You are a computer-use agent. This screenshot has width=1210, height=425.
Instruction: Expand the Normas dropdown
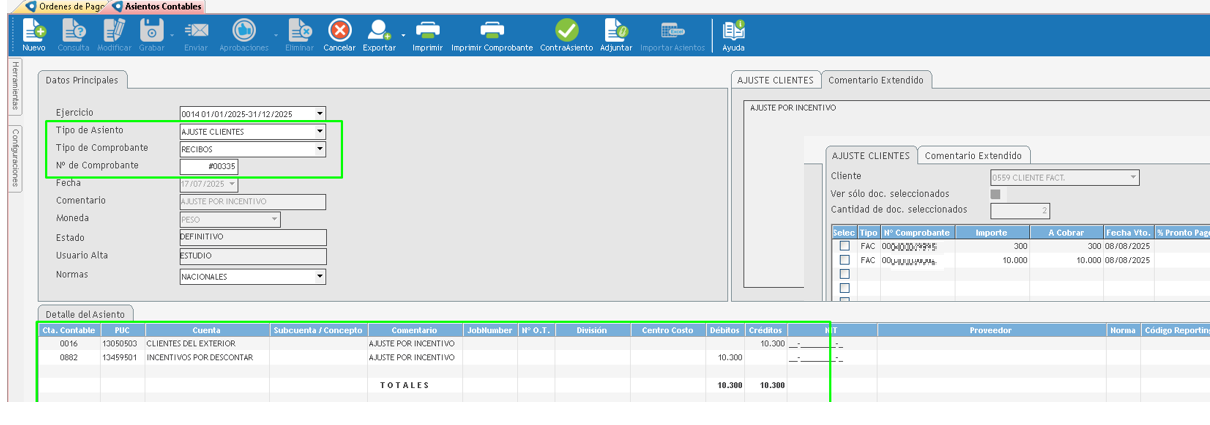320,277
